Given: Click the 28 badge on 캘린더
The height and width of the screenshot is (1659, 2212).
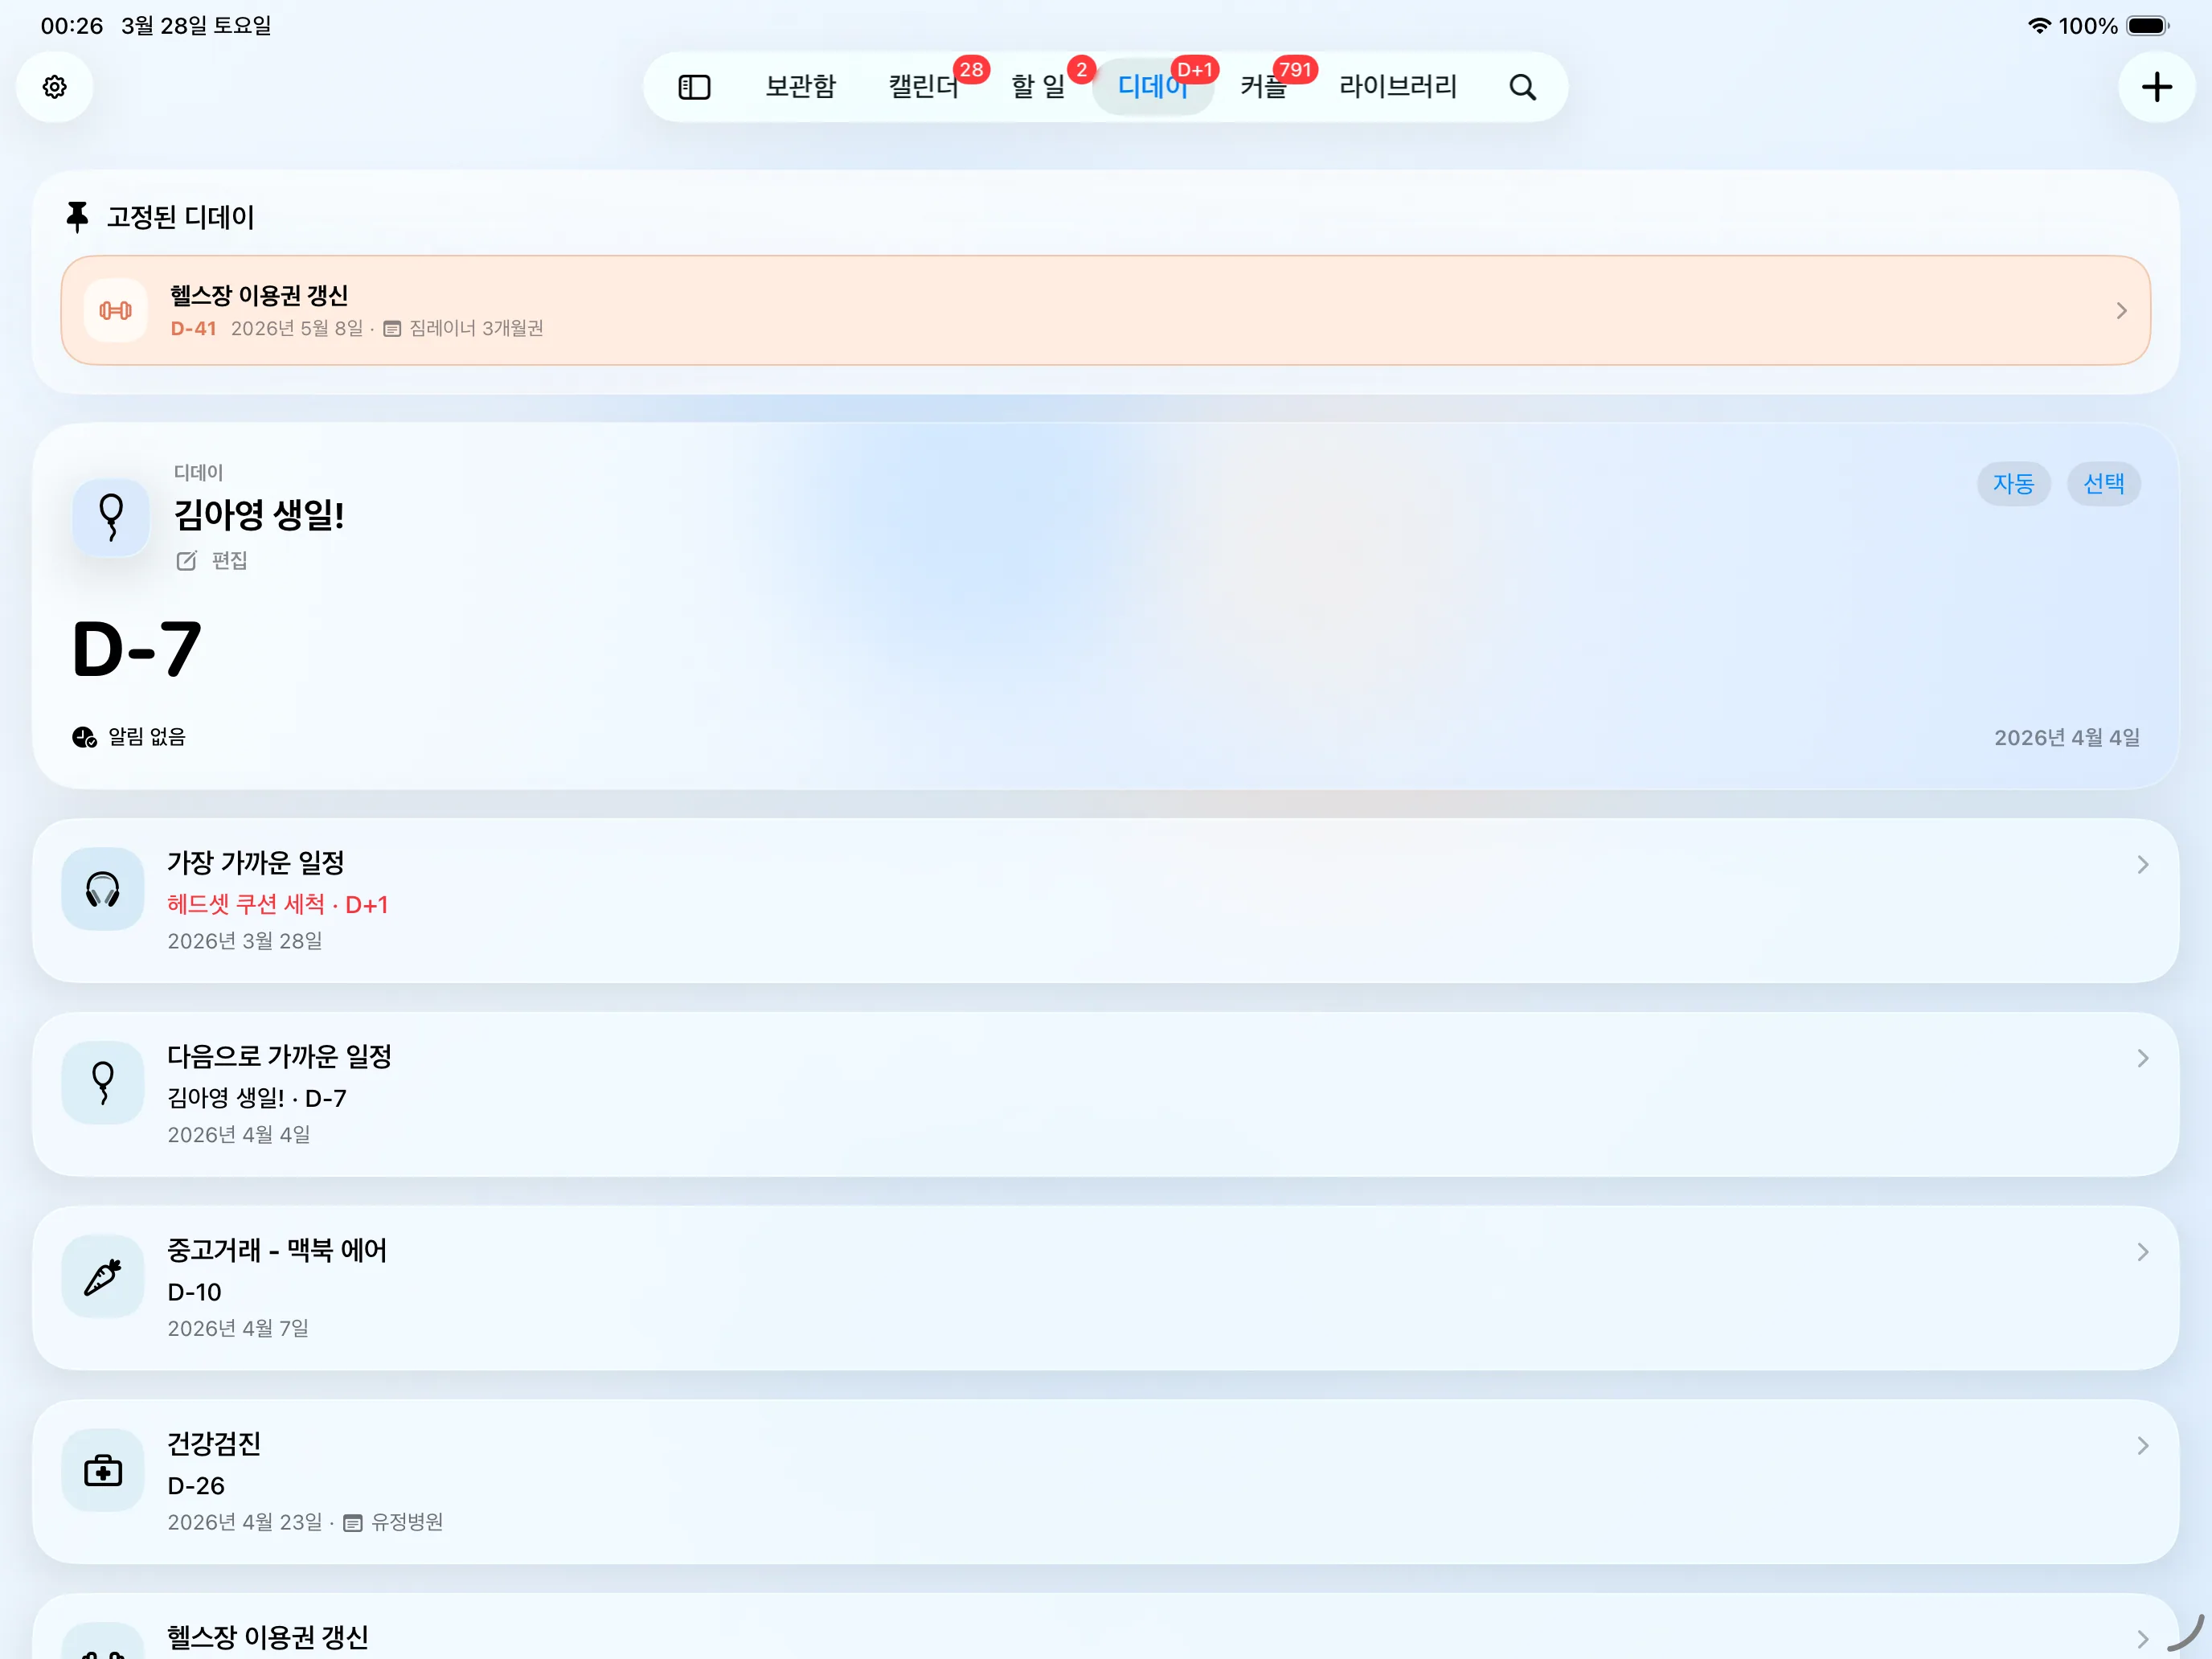Looking at the screenshot, I should tap(971, 70).
